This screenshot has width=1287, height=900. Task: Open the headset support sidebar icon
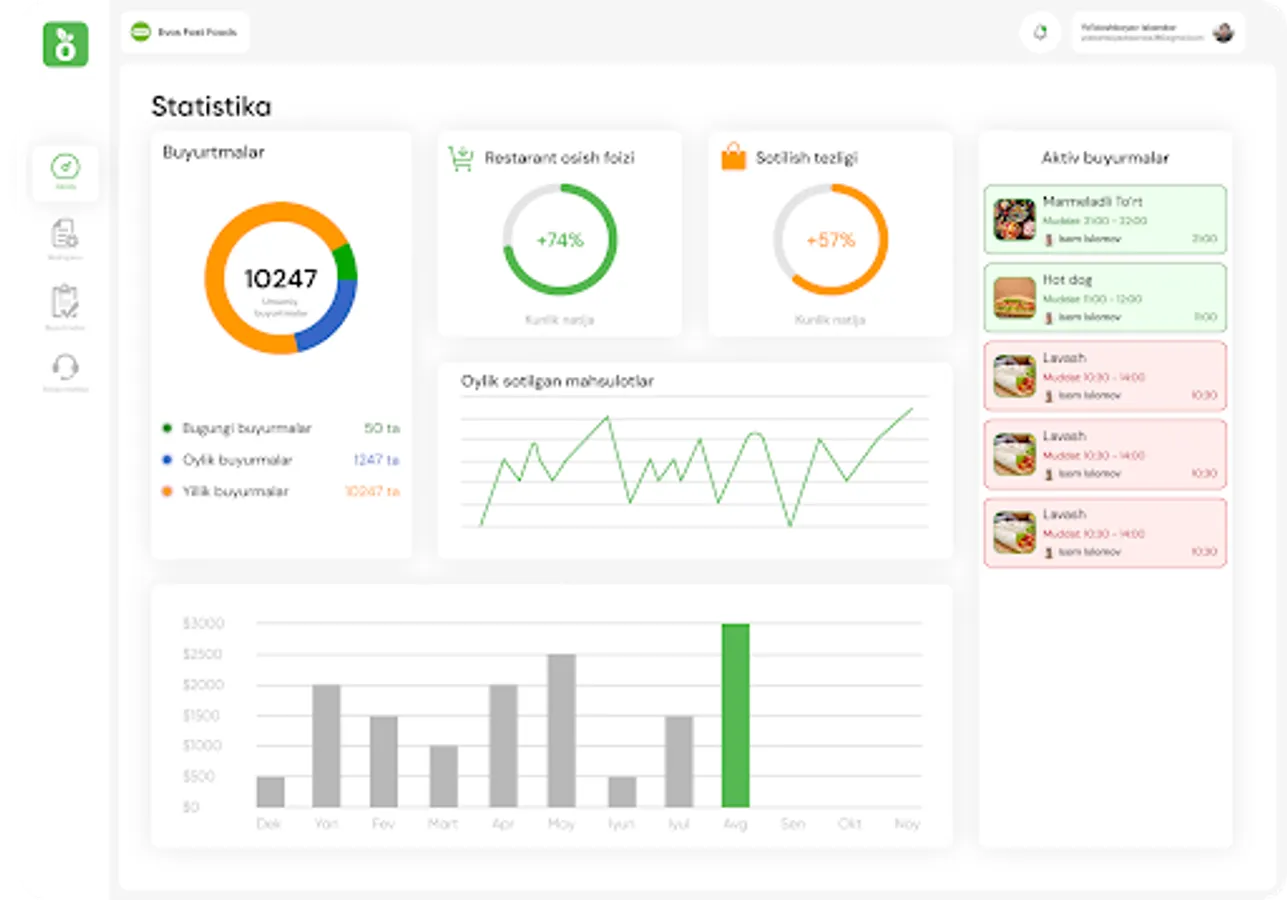click(65, 367)
